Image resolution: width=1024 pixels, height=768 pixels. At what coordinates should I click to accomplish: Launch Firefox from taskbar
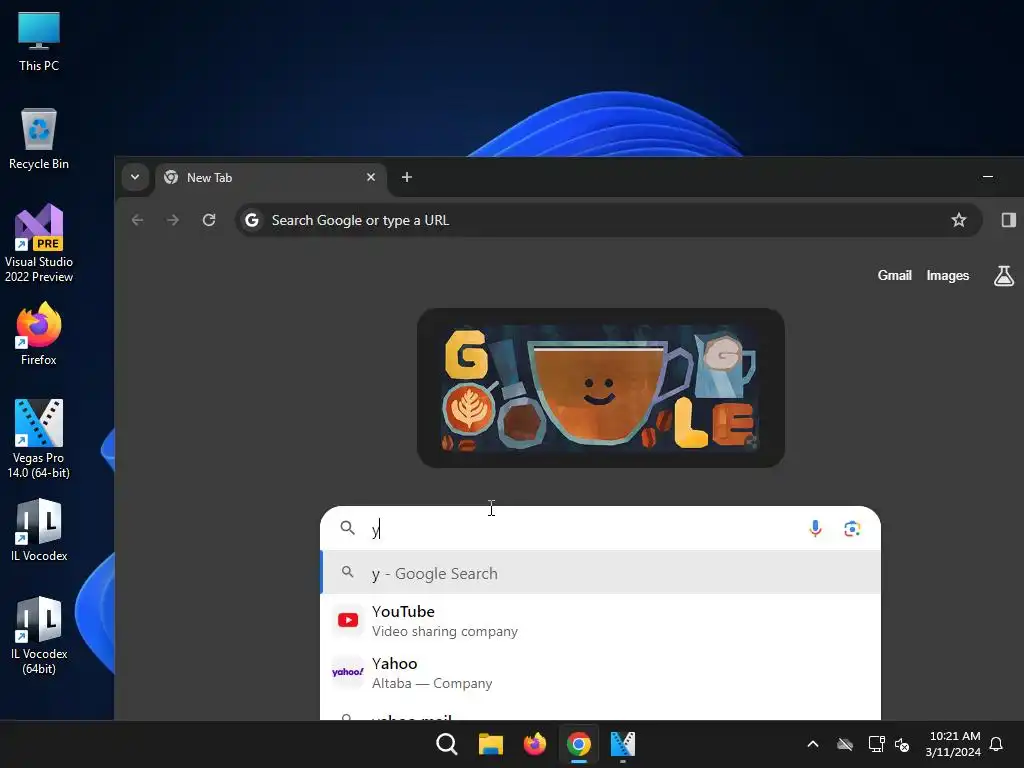click(x=534, y=744)
